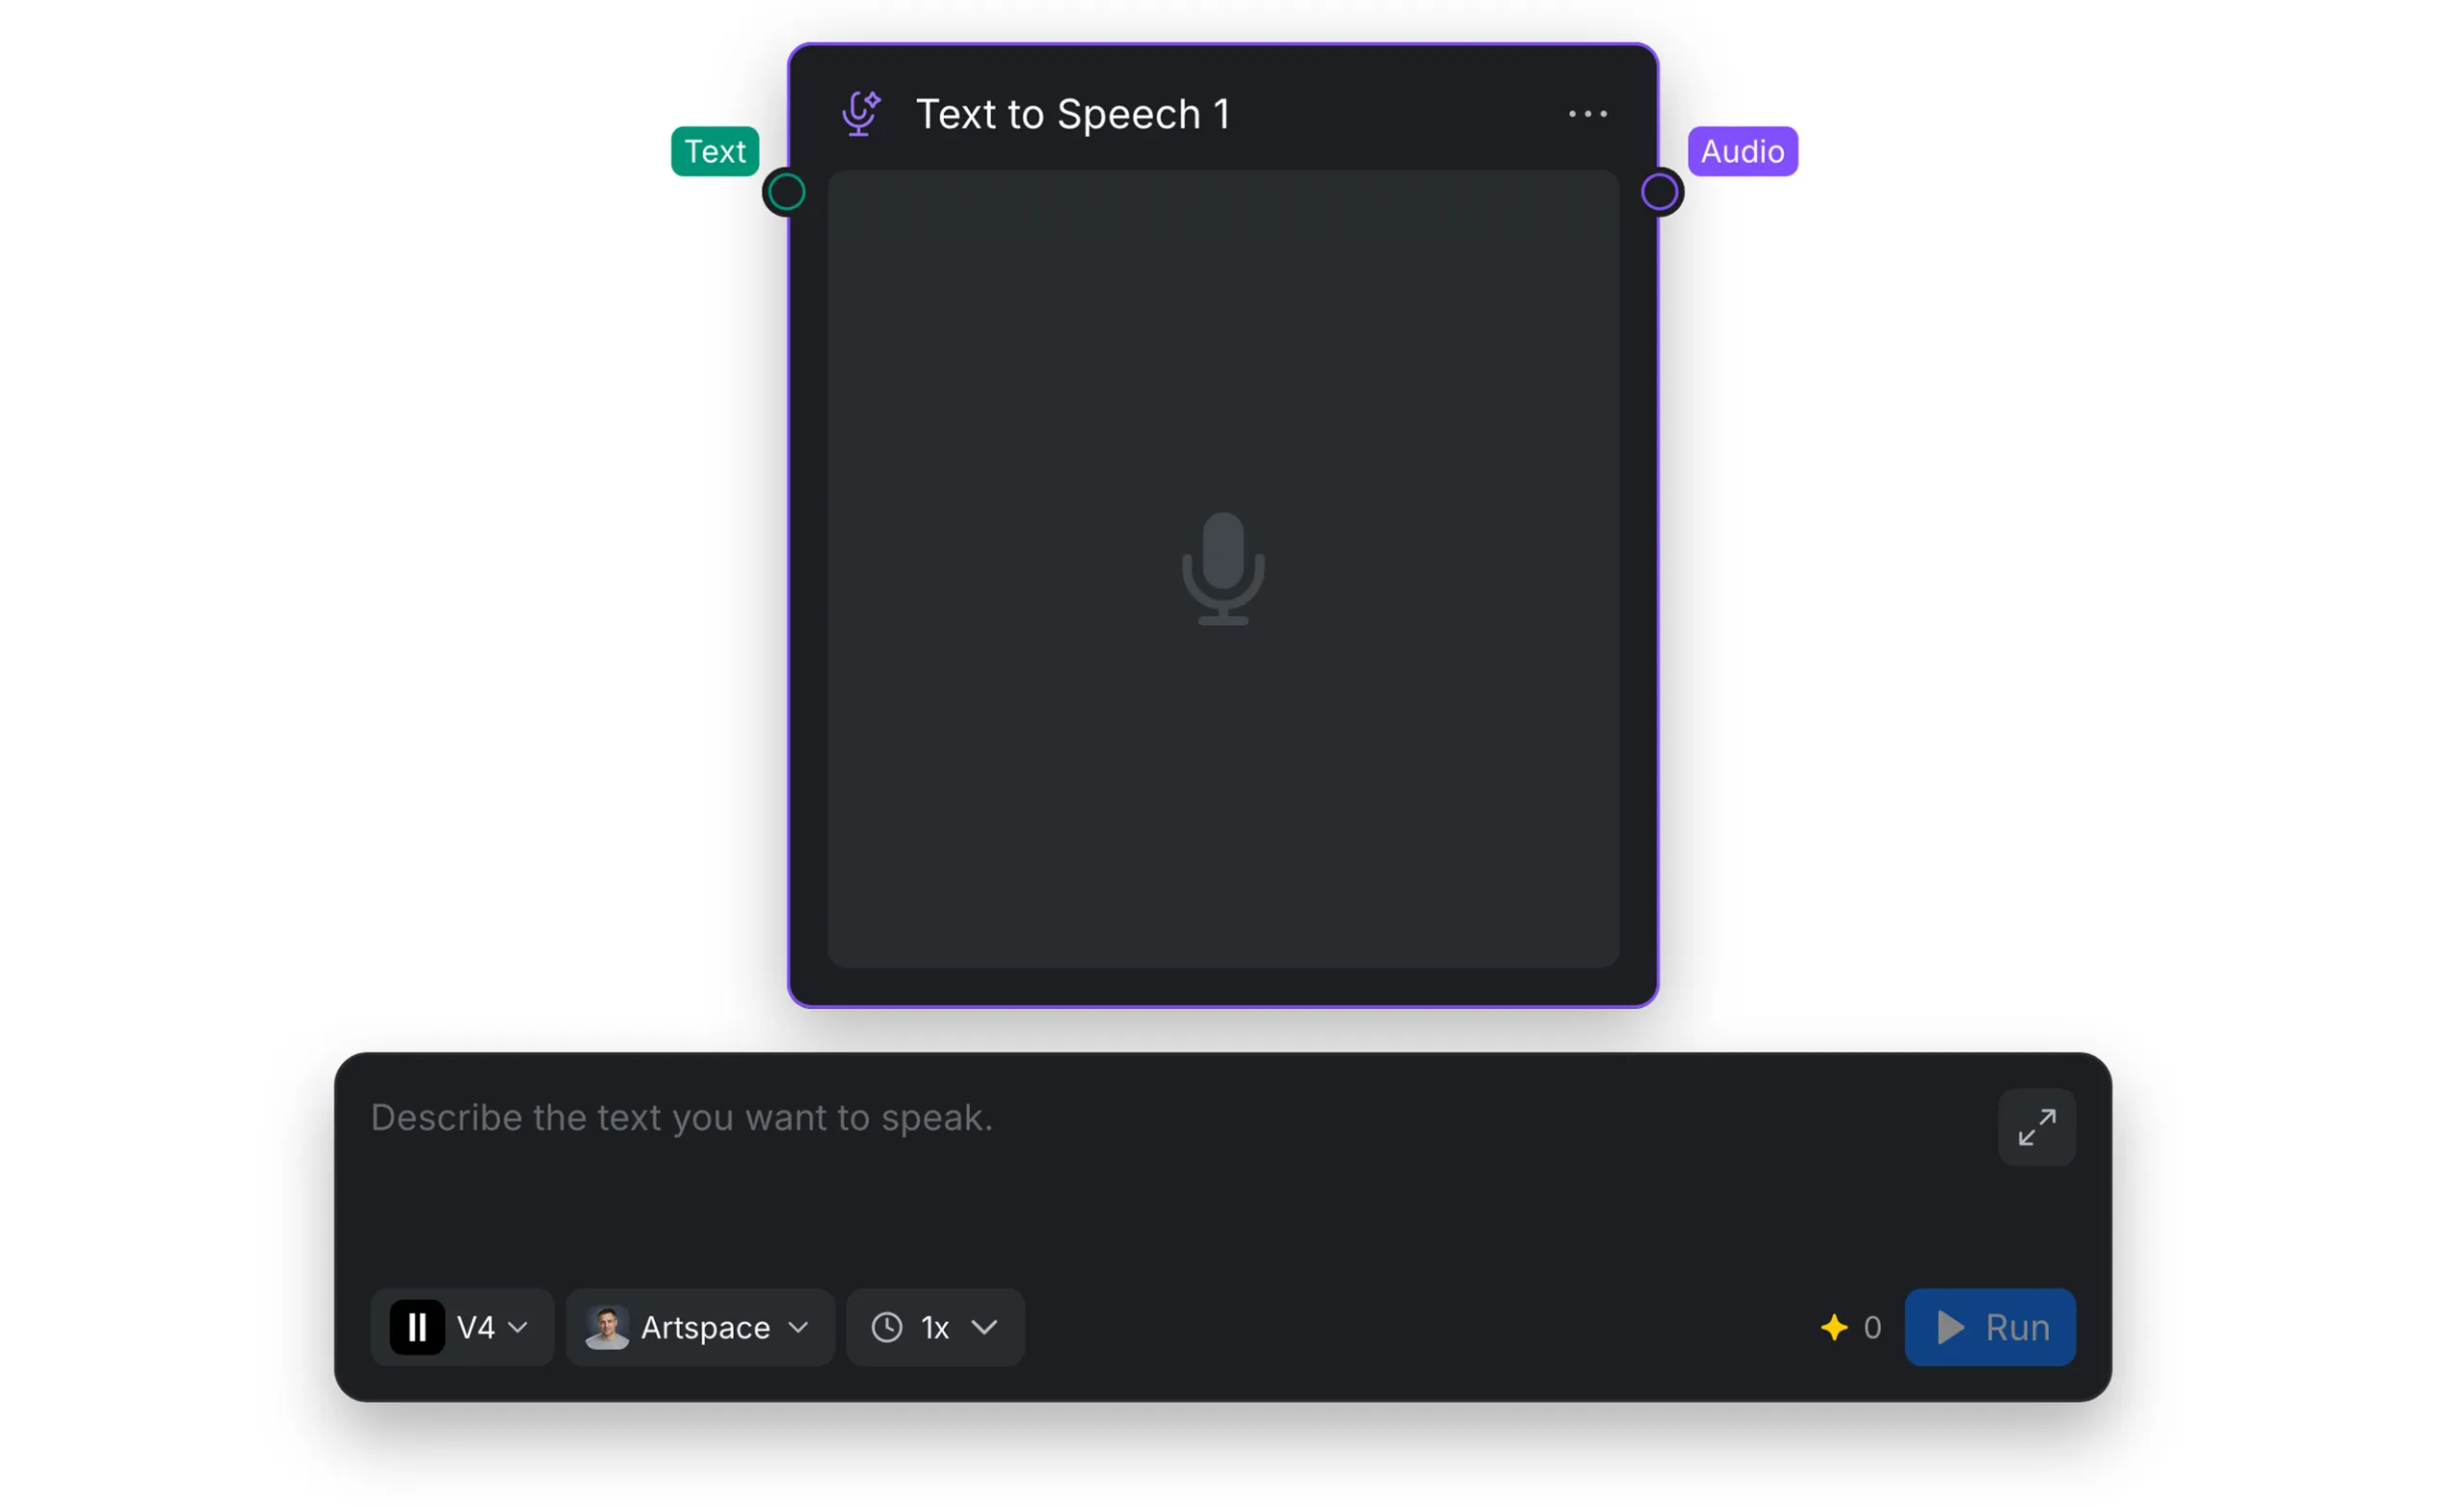Click the purple Audio port label

pyautogui.click(x=1743, y=151)
